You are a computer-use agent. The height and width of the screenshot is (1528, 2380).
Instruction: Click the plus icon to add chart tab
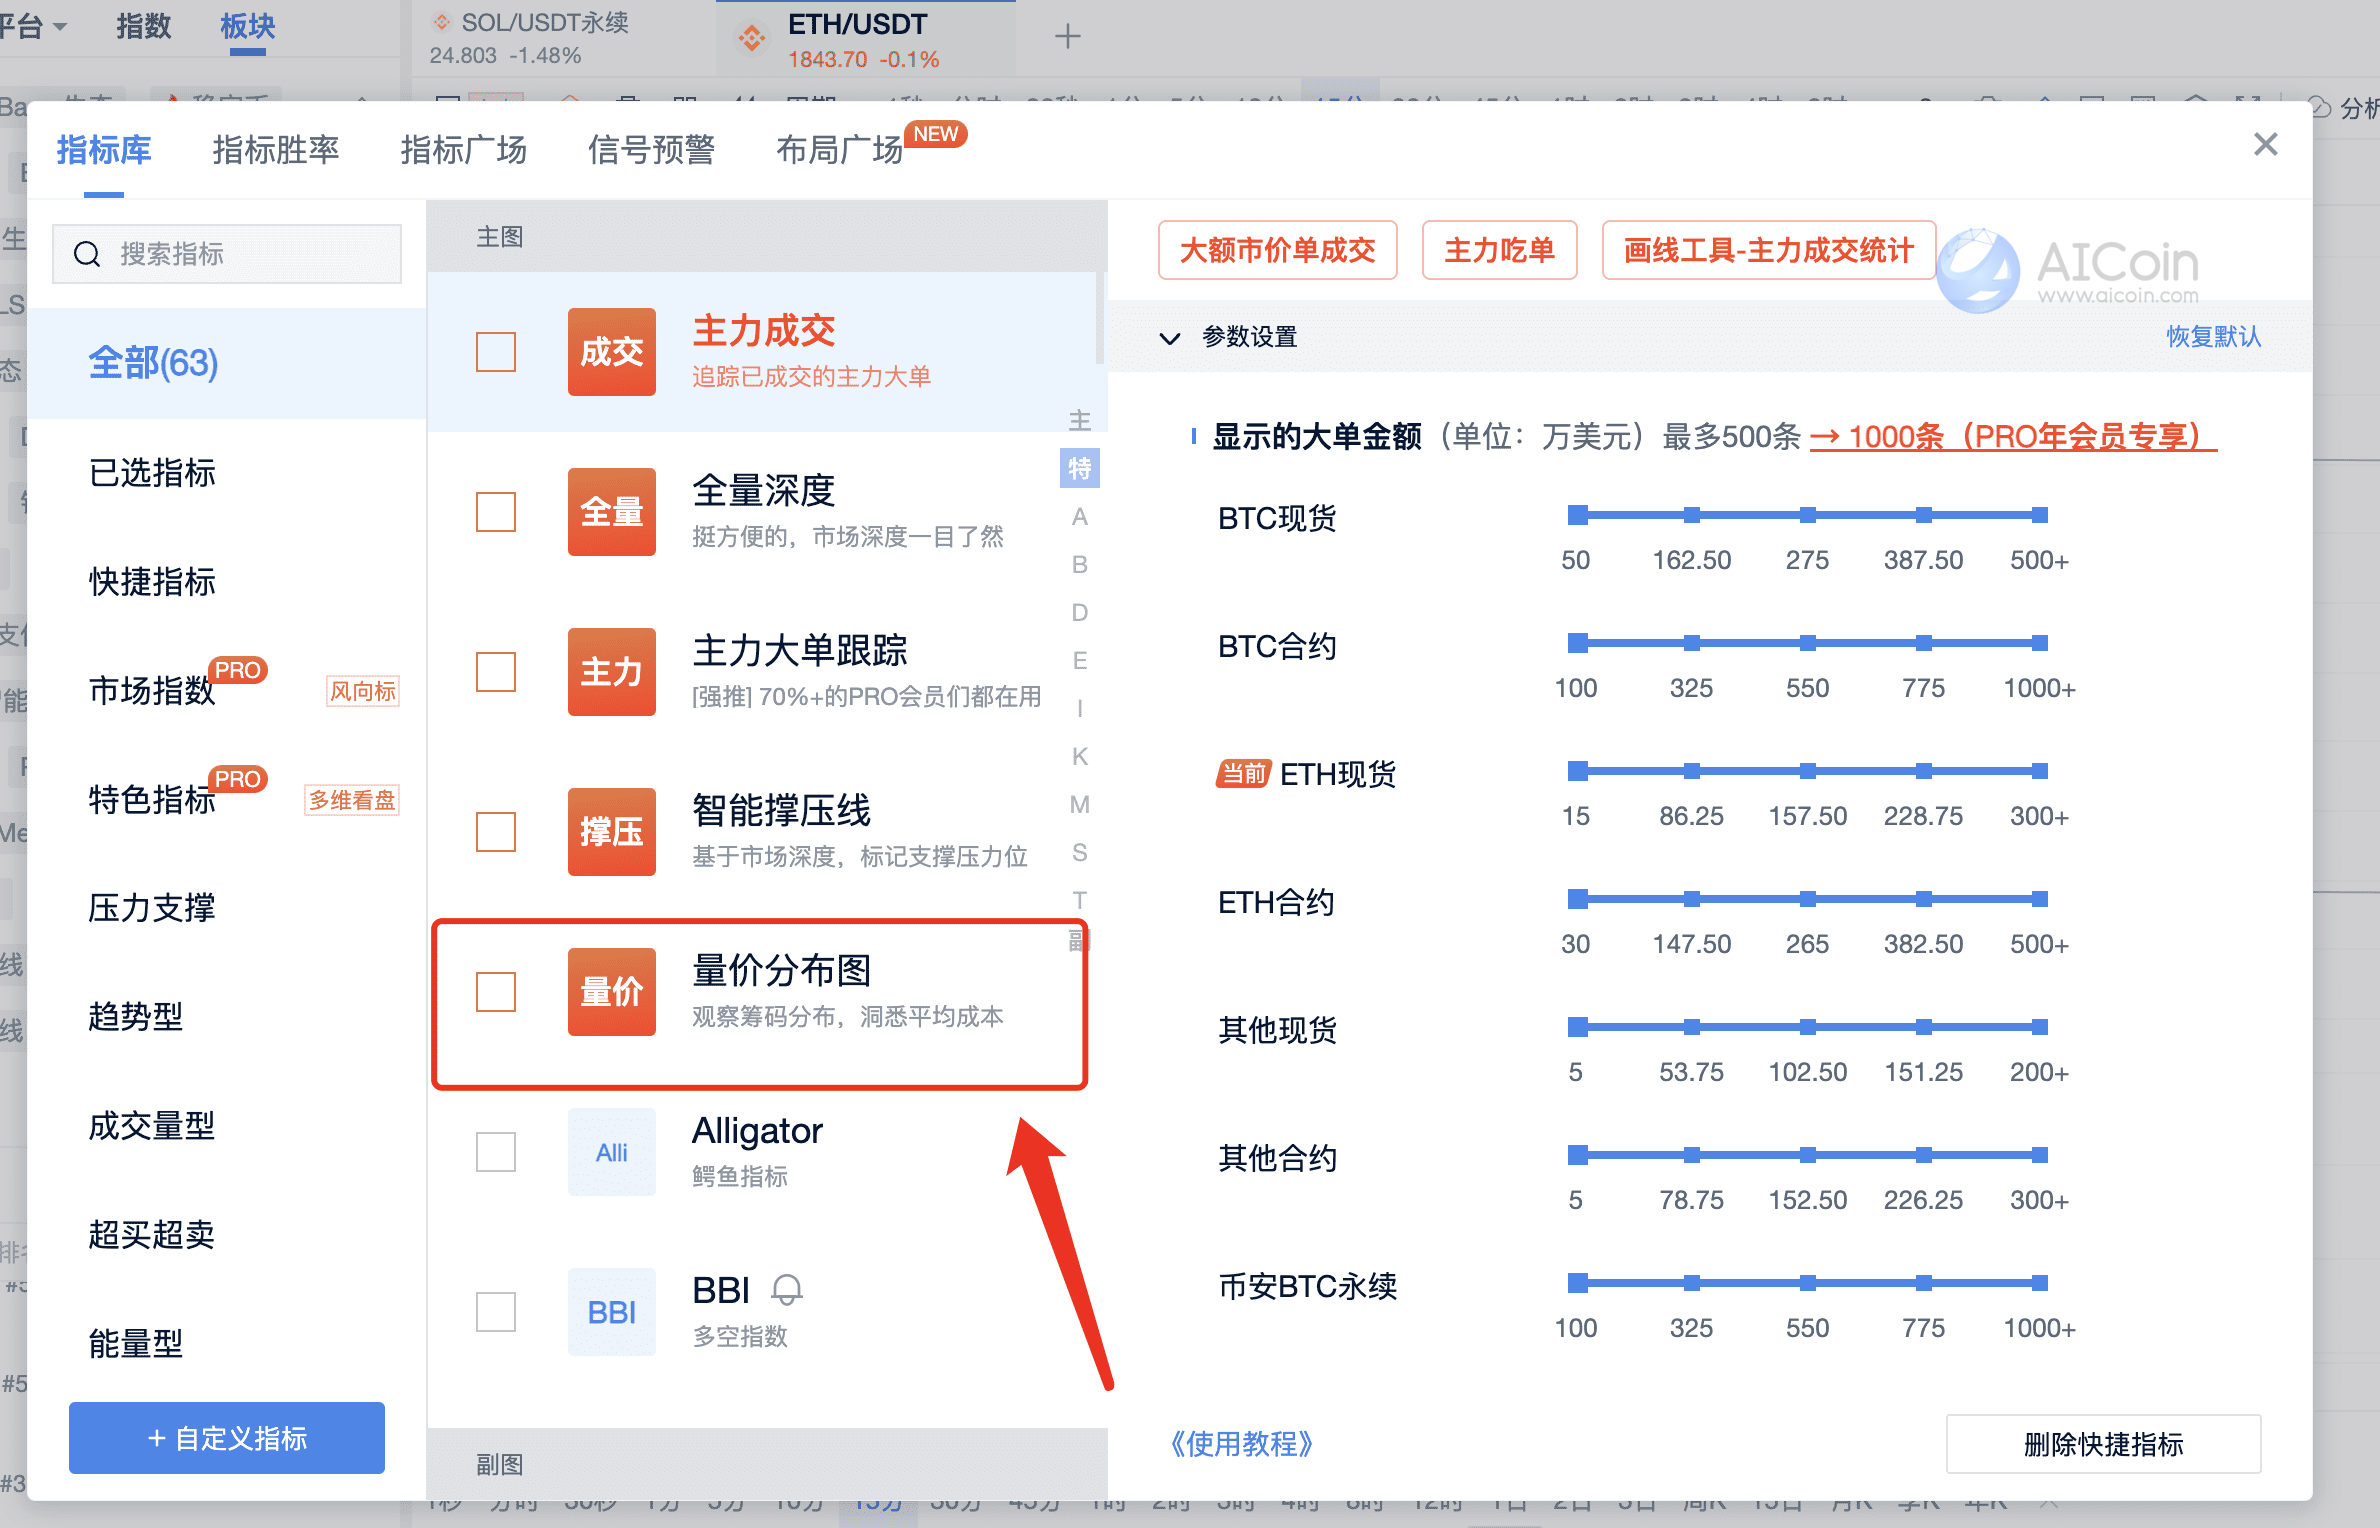coord(1067,37)
